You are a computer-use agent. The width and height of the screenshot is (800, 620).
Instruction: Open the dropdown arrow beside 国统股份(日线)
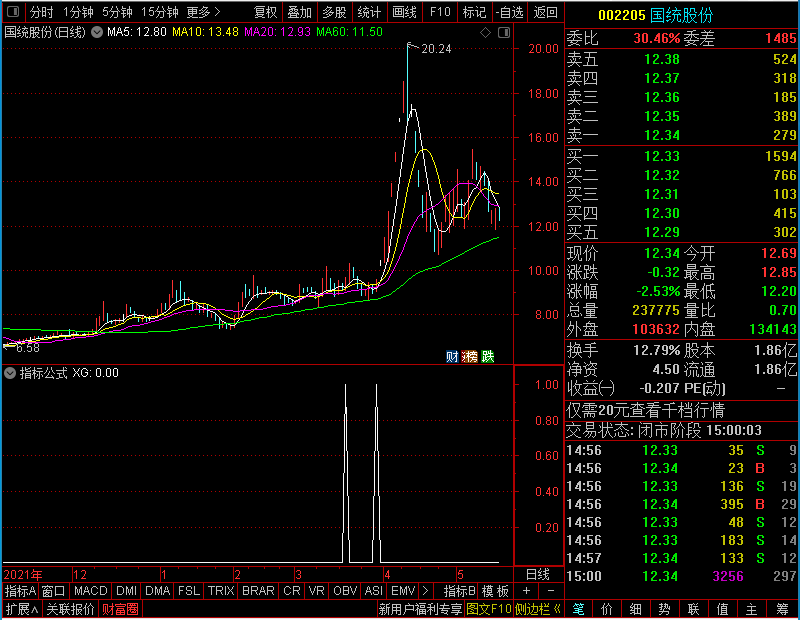pos(97,32)
